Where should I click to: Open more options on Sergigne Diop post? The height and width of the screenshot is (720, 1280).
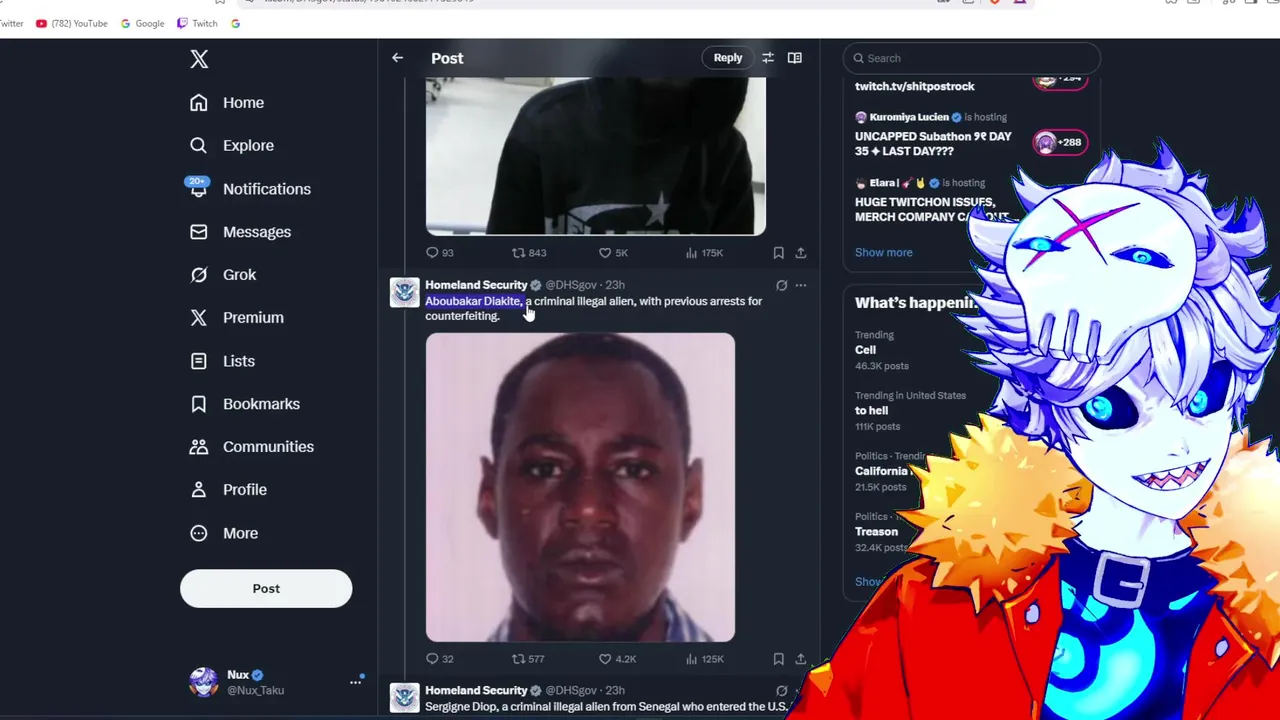pyautogui.click(x=801, y=690)
